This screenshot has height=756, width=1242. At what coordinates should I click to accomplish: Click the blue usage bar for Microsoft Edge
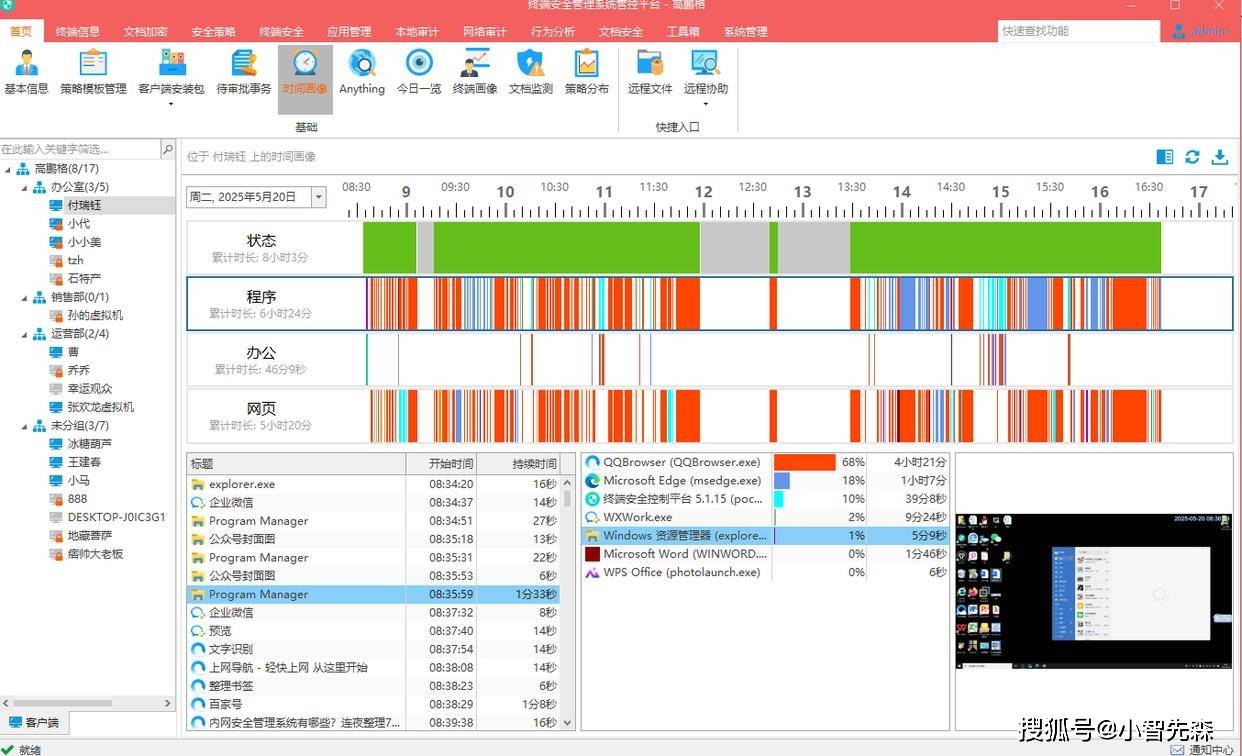(782, 481)
